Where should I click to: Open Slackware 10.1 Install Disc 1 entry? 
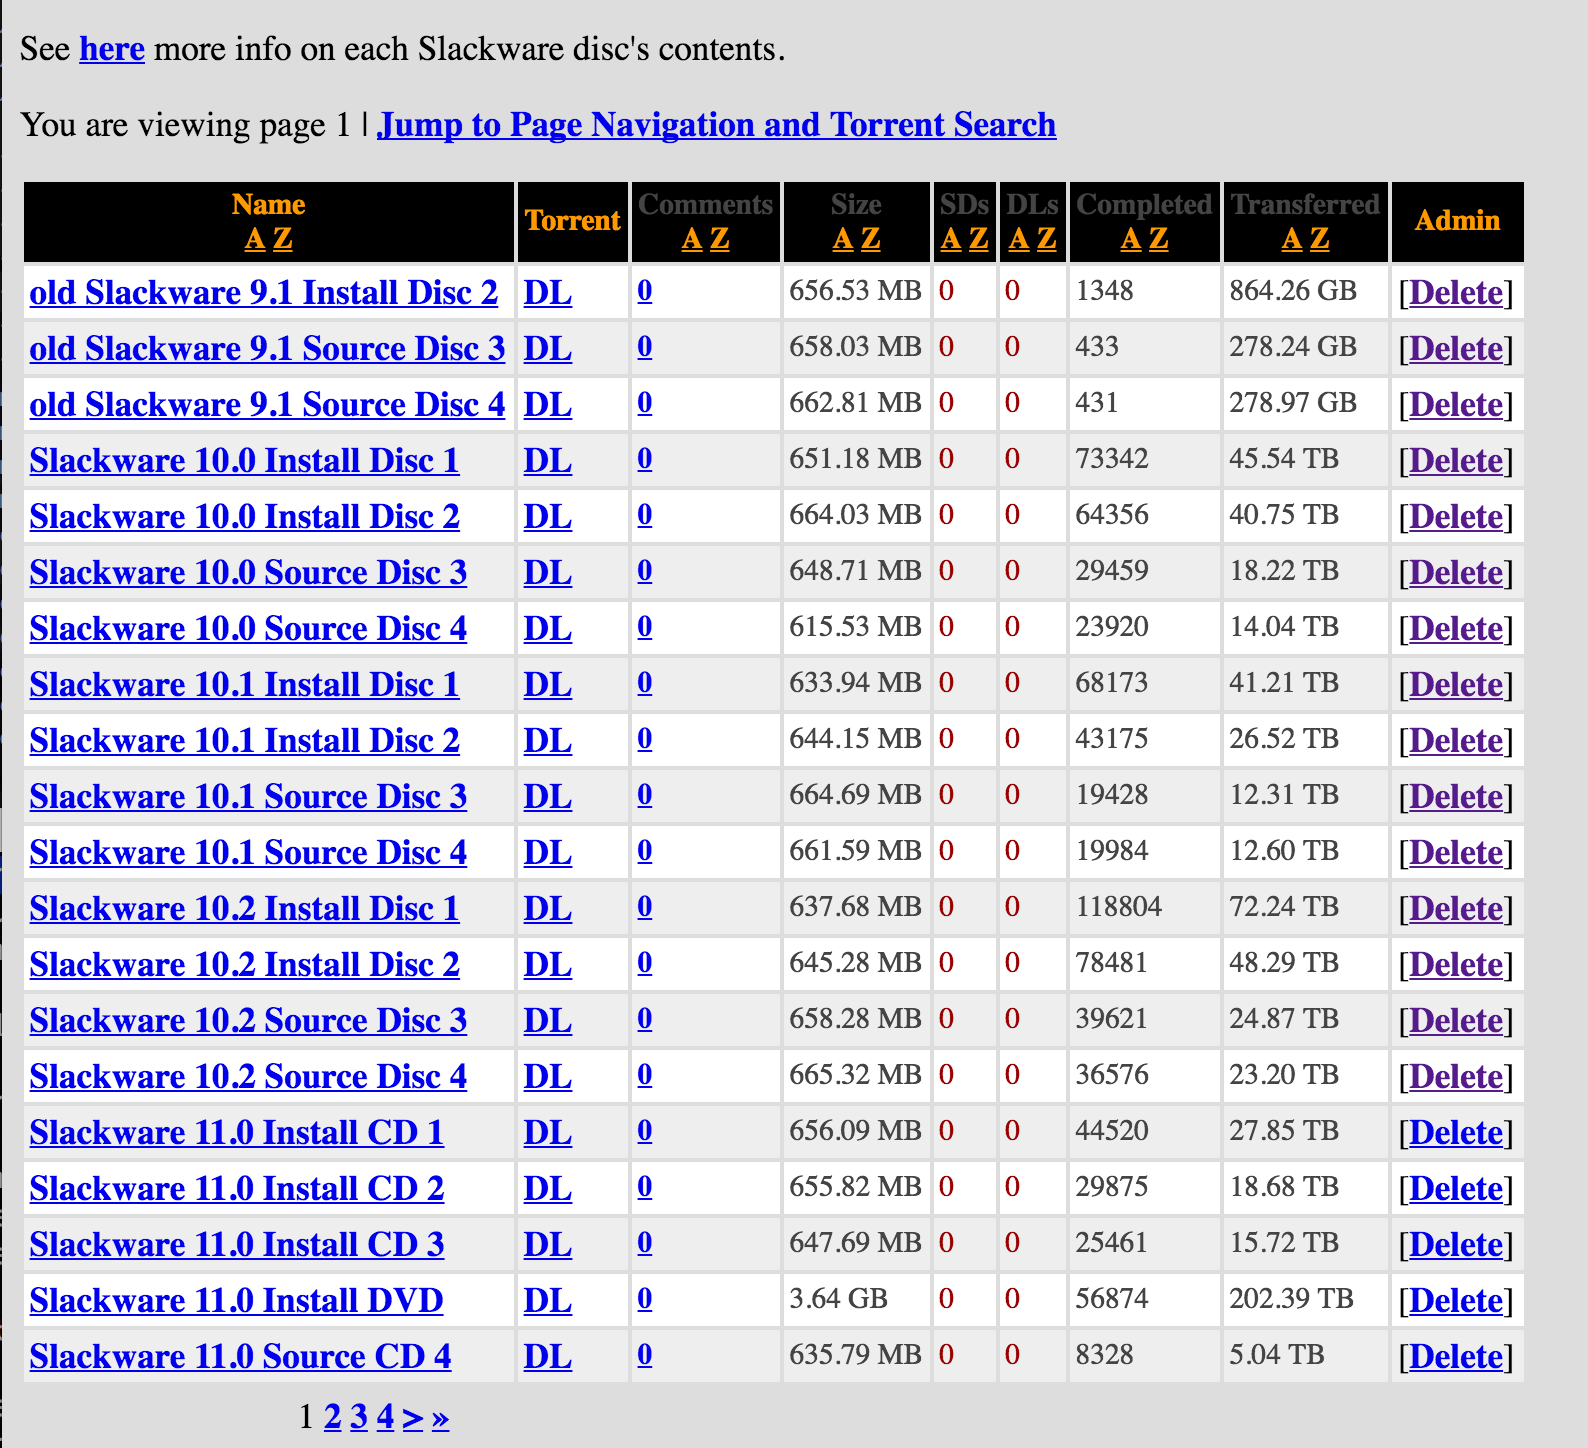244,684
